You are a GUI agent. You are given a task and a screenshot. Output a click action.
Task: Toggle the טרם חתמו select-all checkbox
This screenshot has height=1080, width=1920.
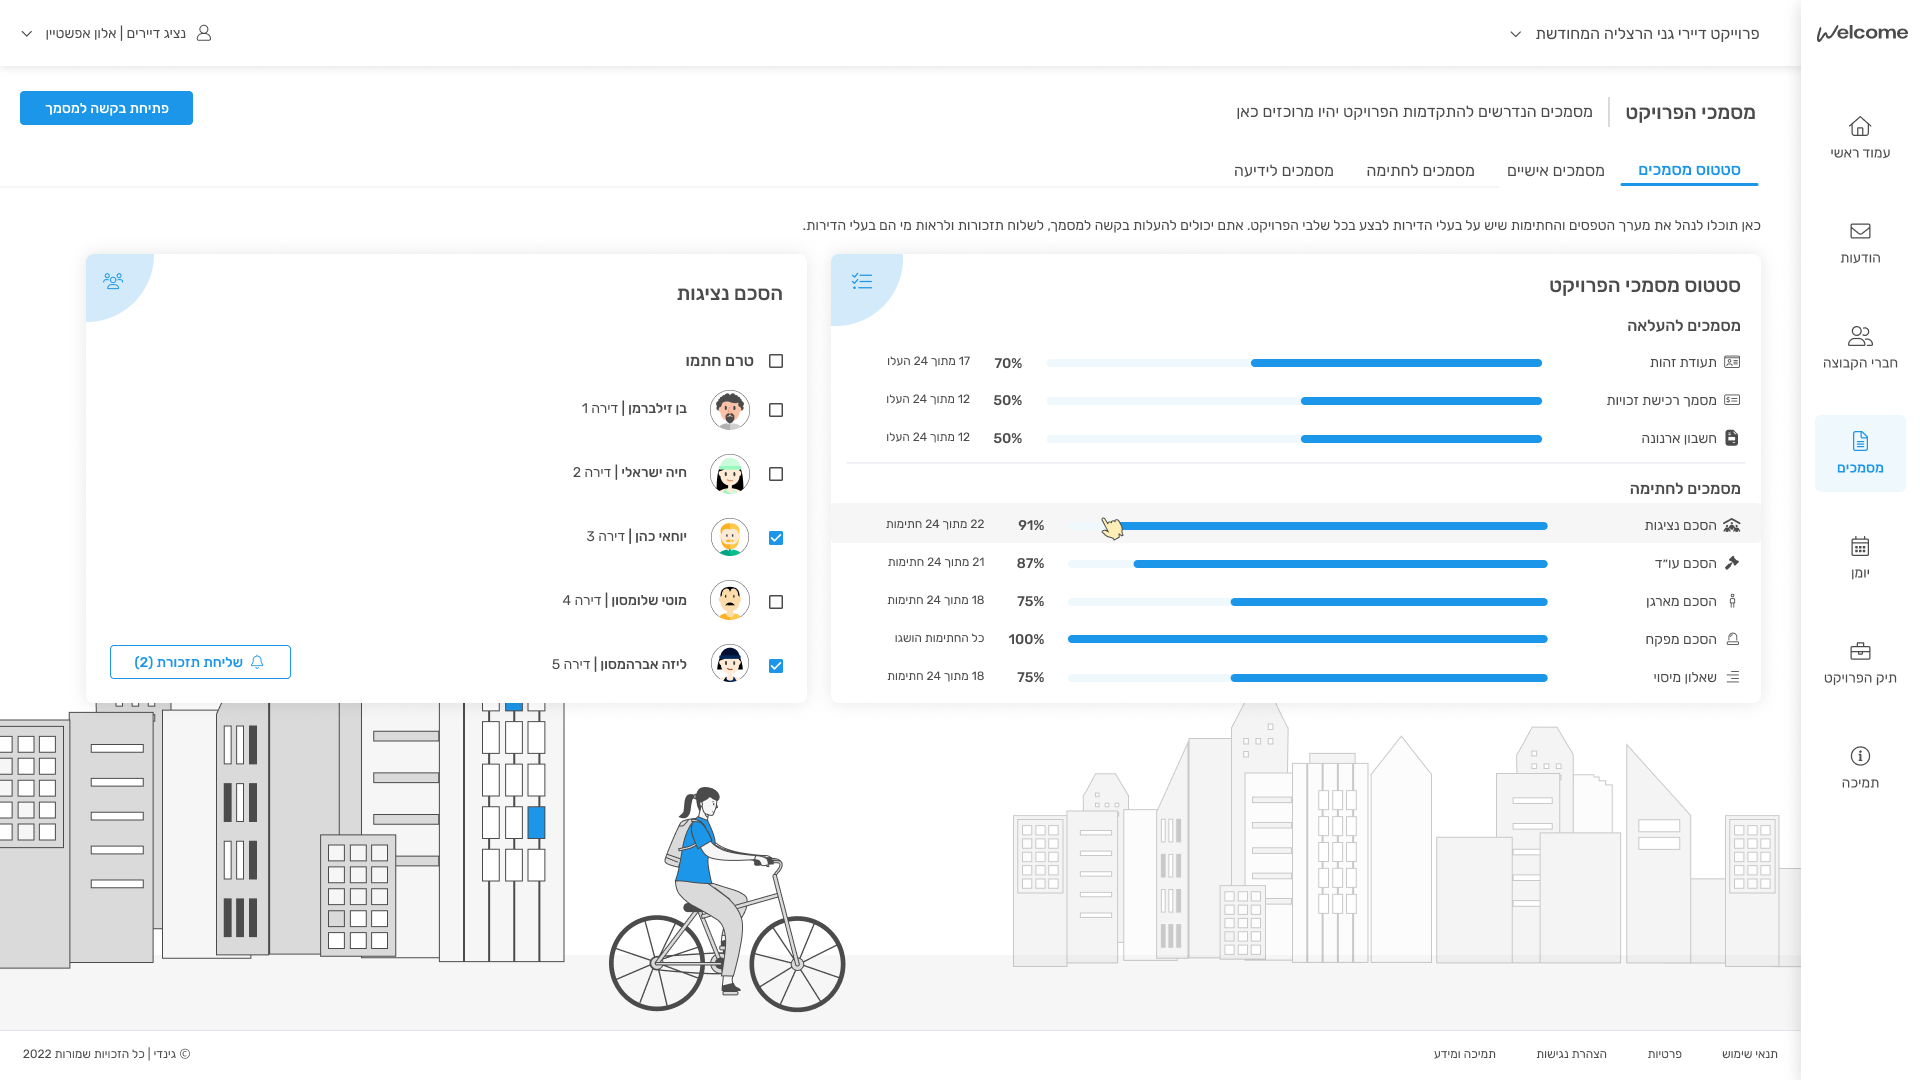tap(776, 361)
